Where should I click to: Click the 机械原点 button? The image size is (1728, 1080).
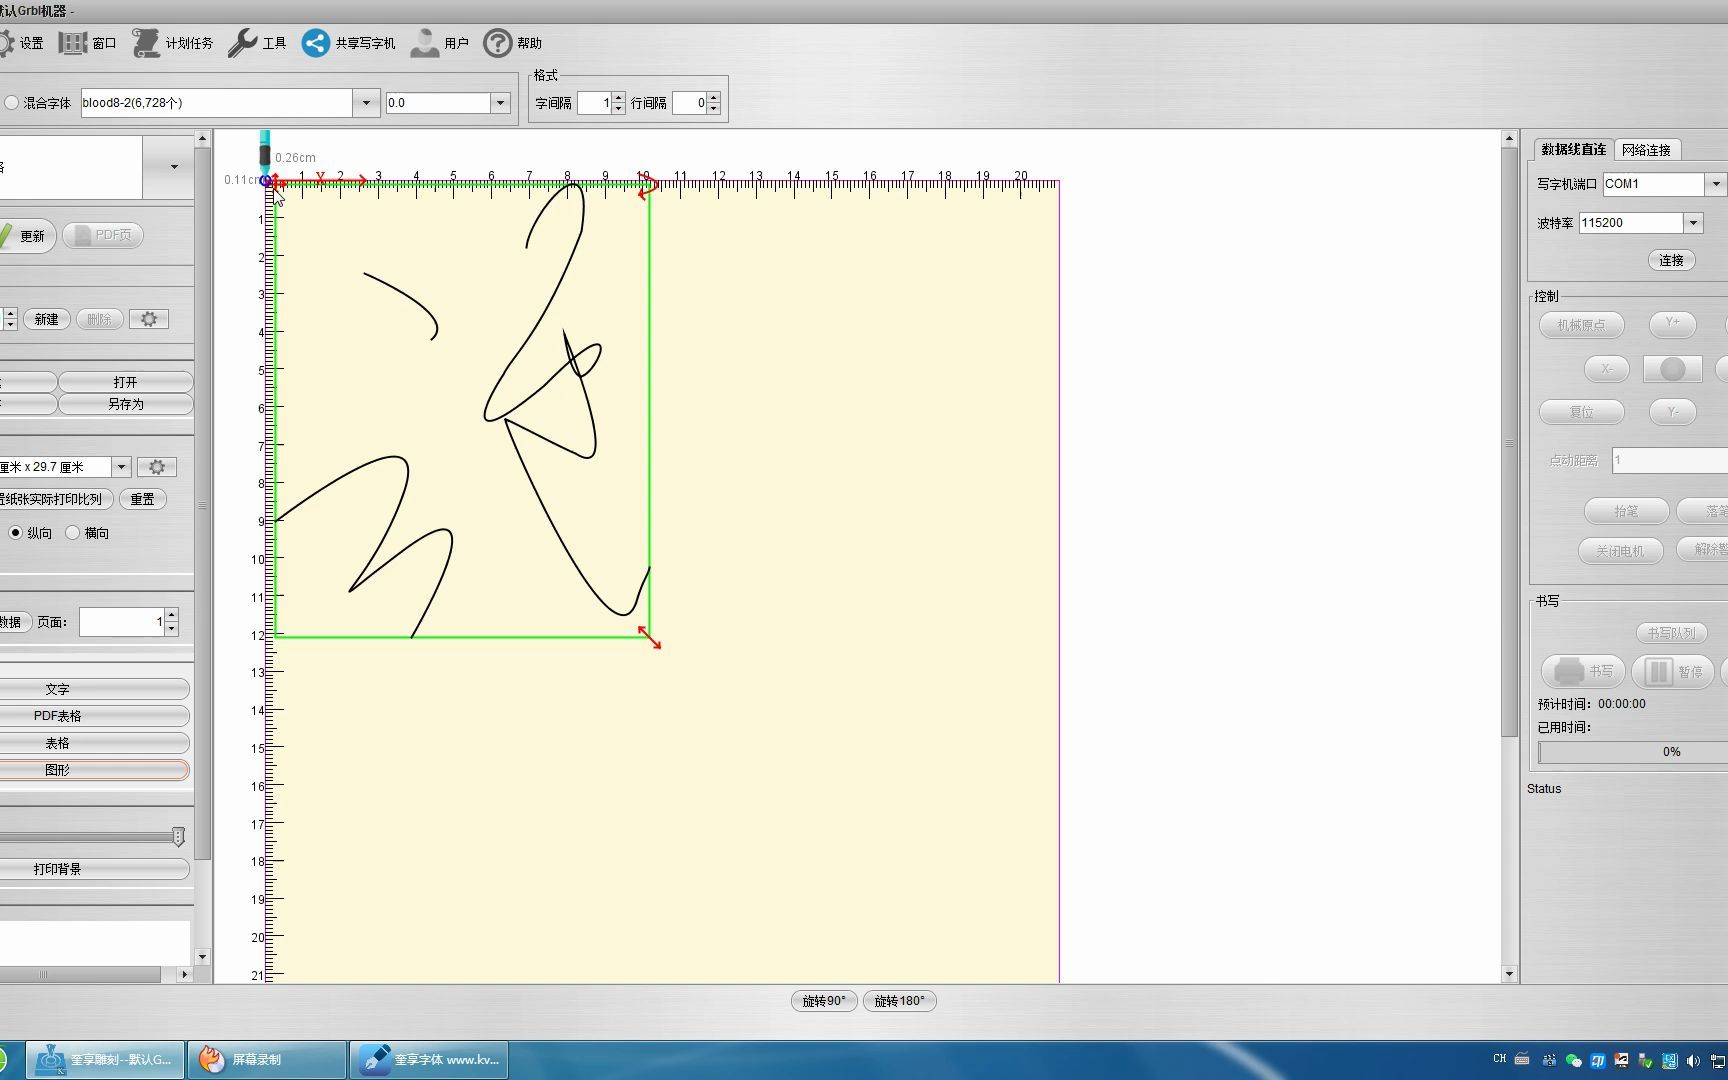coord(1581,325)
